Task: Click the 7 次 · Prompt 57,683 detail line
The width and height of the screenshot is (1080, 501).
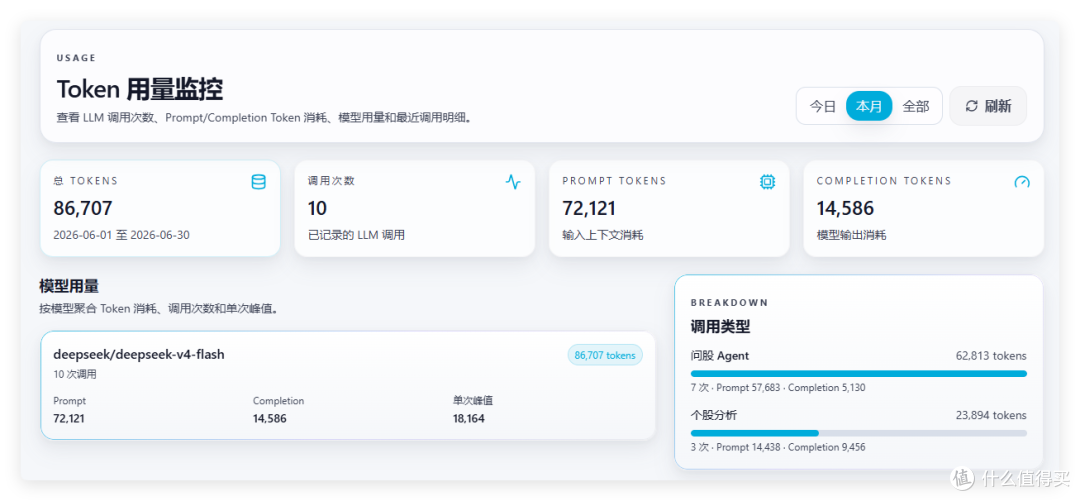Action: (778, 387)
